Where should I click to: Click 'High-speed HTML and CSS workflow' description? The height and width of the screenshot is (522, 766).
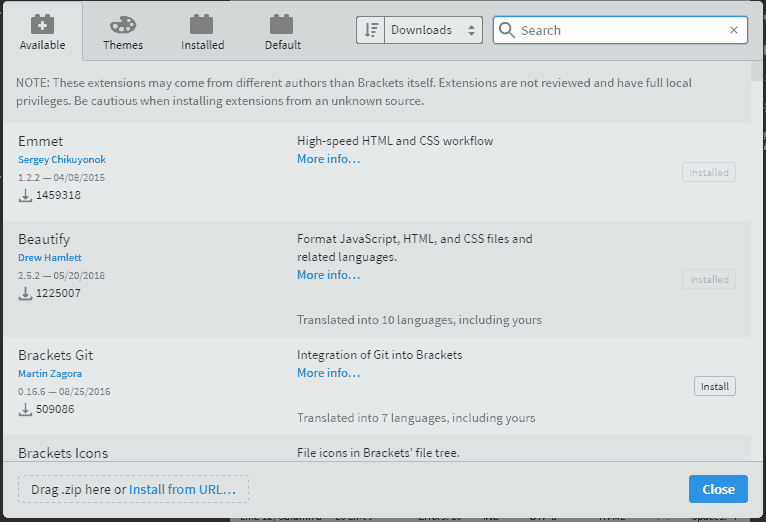tap(395, 141)
